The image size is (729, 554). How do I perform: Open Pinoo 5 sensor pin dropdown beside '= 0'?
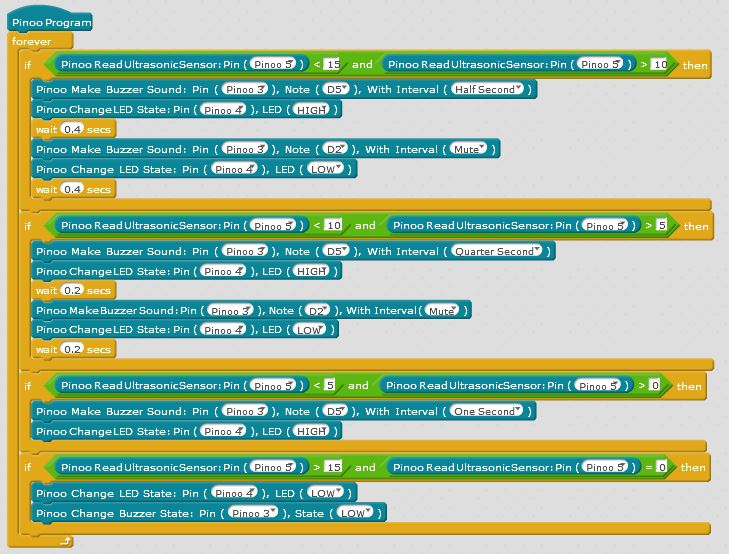tap(605, 467)
